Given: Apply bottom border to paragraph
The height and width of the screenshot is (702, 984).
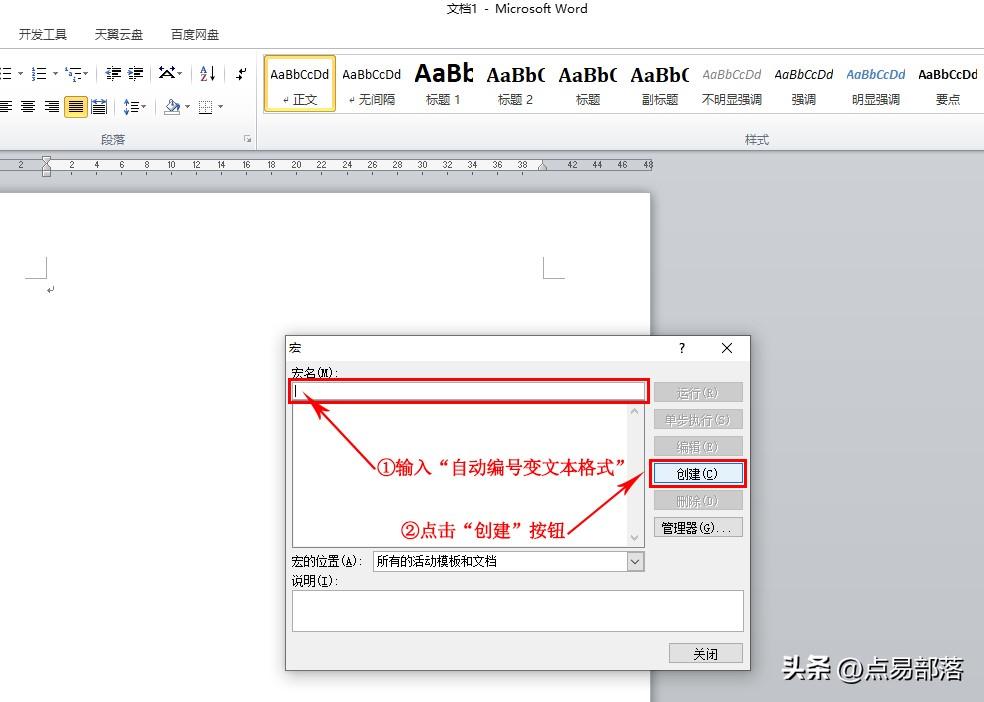Looking at the screenshot, I should click(x=205, y=107).
